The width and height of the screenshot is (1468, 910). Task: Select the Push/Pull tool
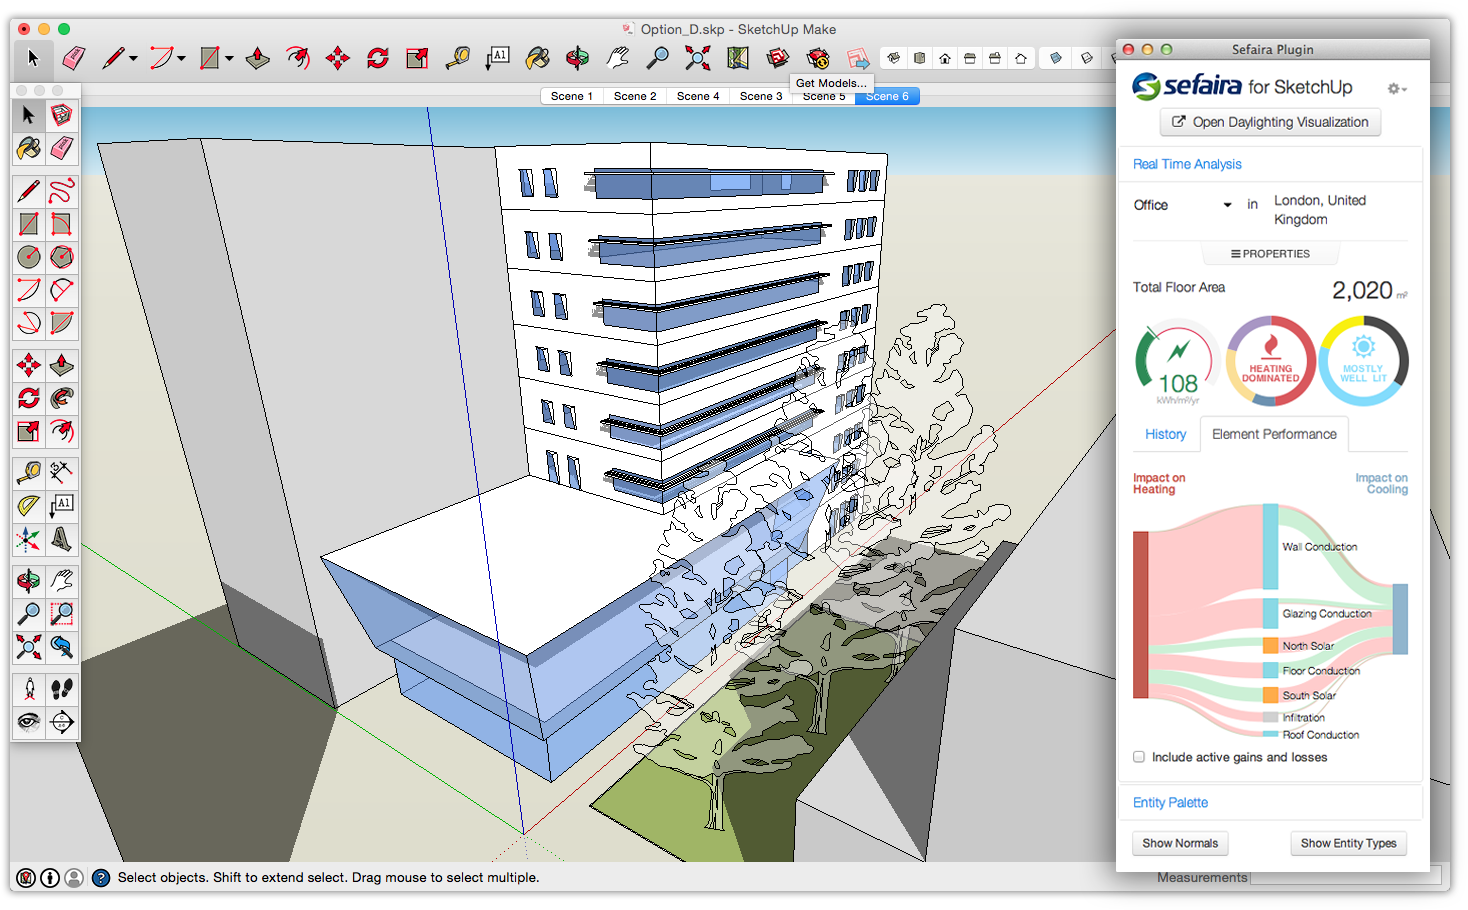pos(62,365)
